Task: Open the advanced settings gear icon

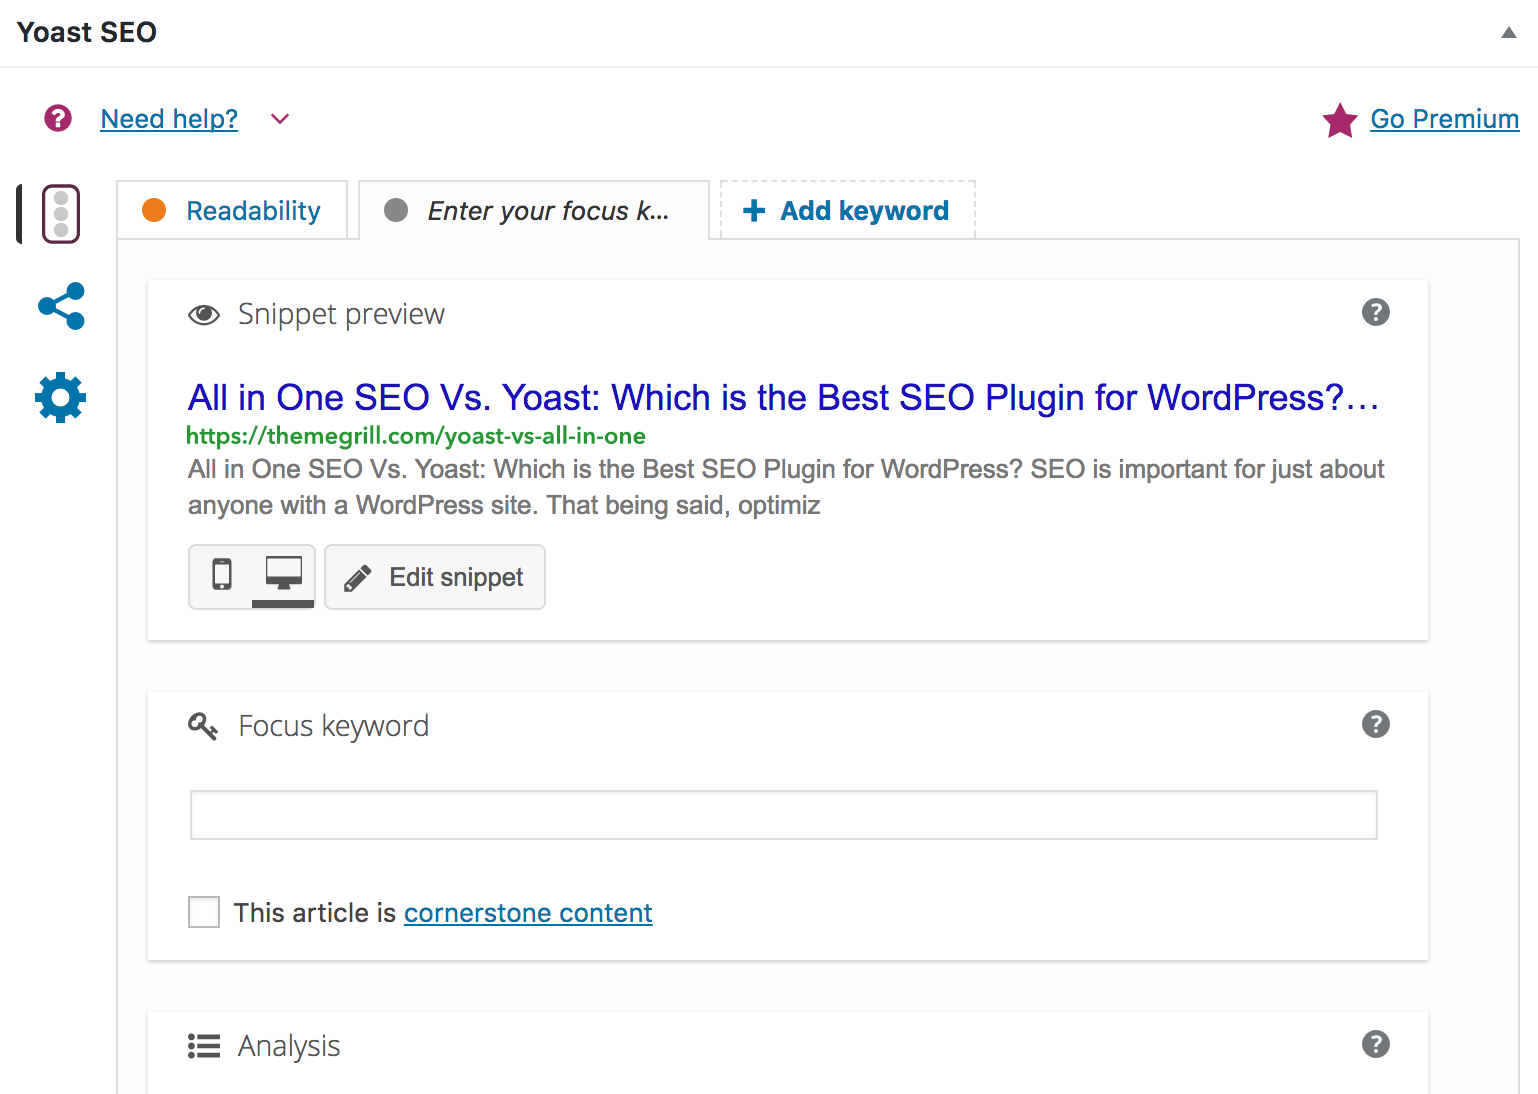Action: [61, 397]
